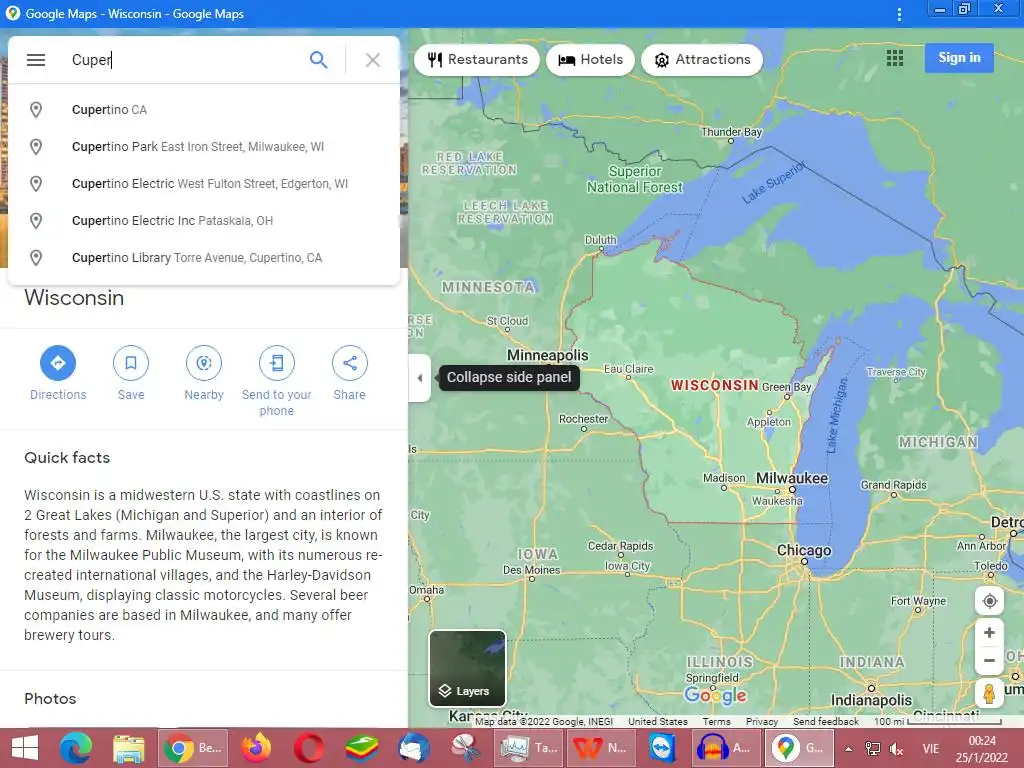
Task: Click the search input containing Cuper
Action: pos(183,60)
